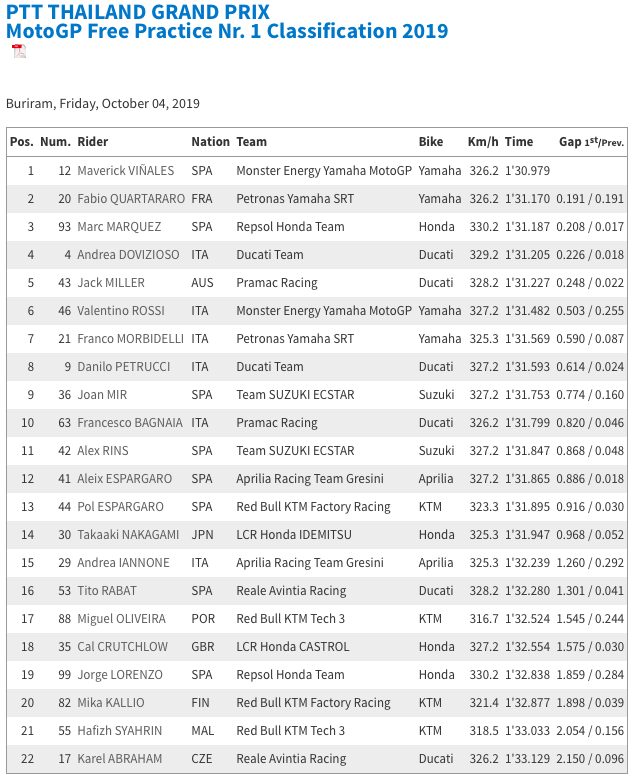Click on rider Takaaki NAKAGAMI

[x=128, y=535]
